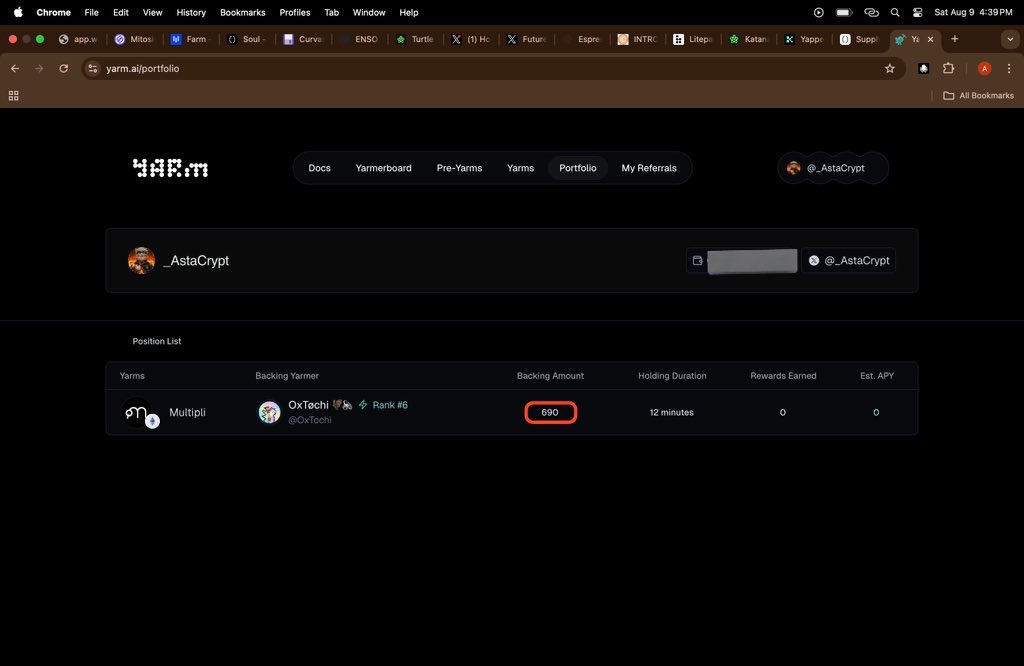Open the All Bookmarks folder
This screenshot has width=1024, height=666.
pyautogui.click(x=978, y=96)
